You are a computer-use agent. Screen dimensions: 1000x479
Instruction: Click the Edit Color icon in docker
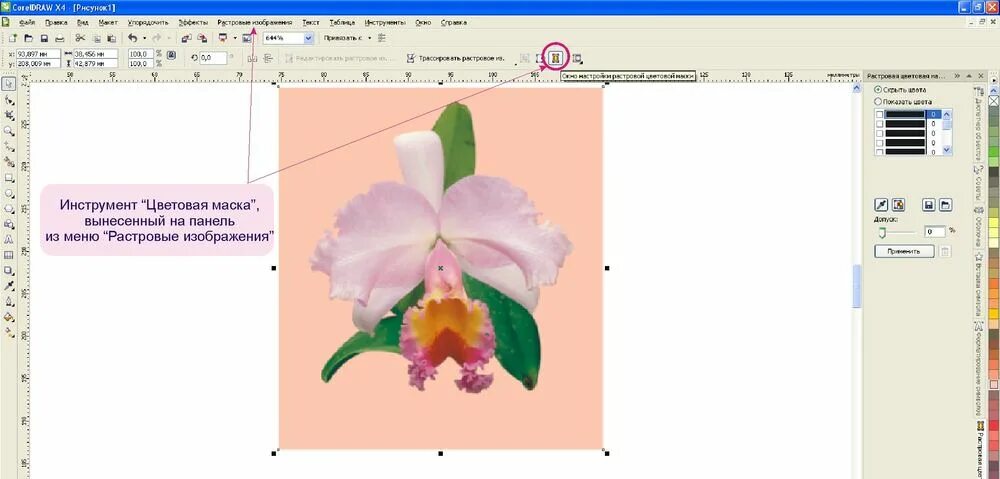[x=898, y=205]
